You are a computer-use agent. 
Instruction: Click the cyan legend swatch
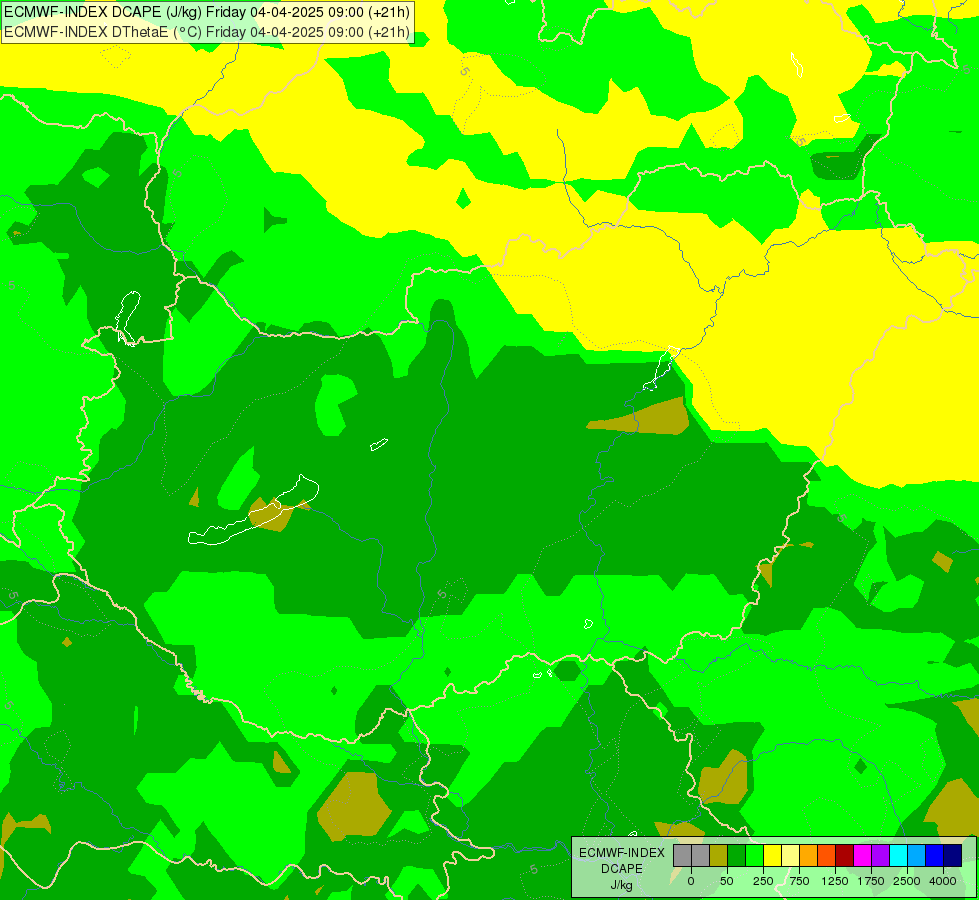[x=898, y=856]
